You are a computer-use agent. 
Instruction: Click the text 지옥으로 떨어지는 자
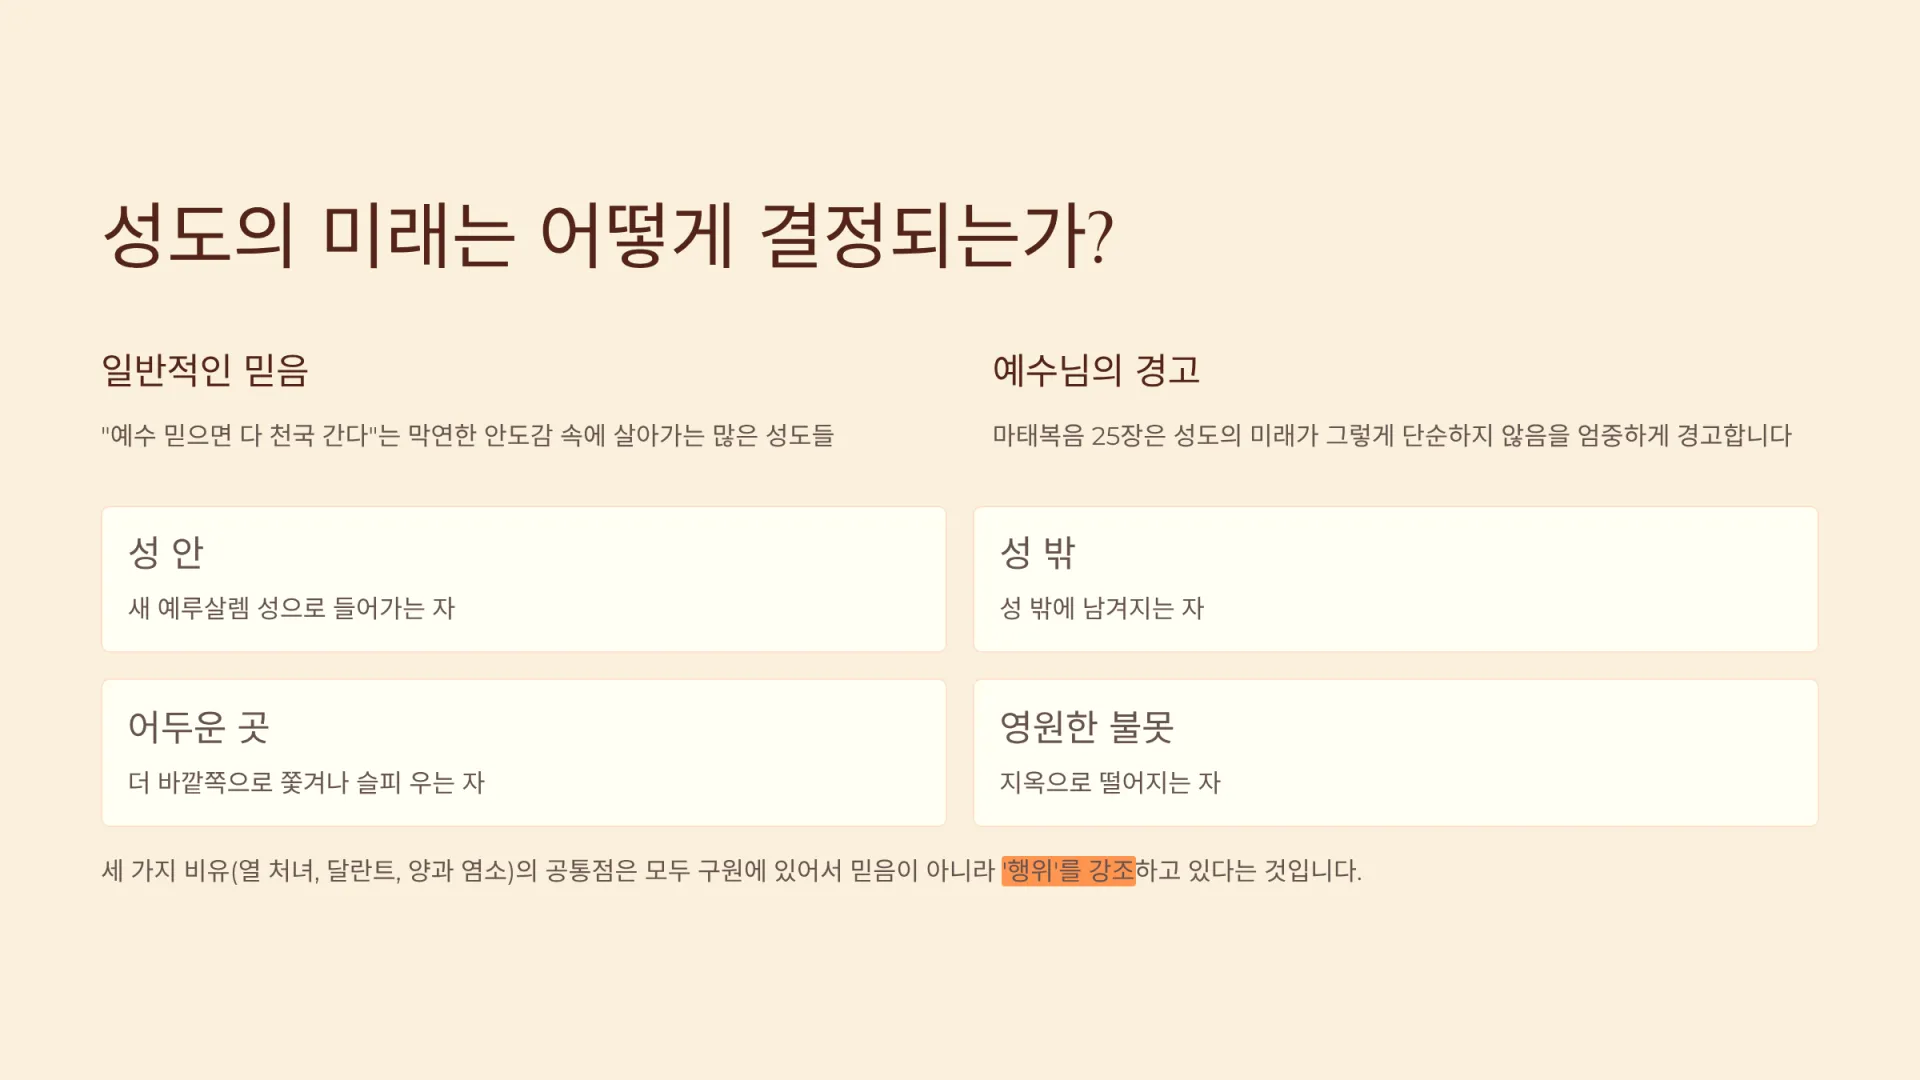pos(1110,782)
